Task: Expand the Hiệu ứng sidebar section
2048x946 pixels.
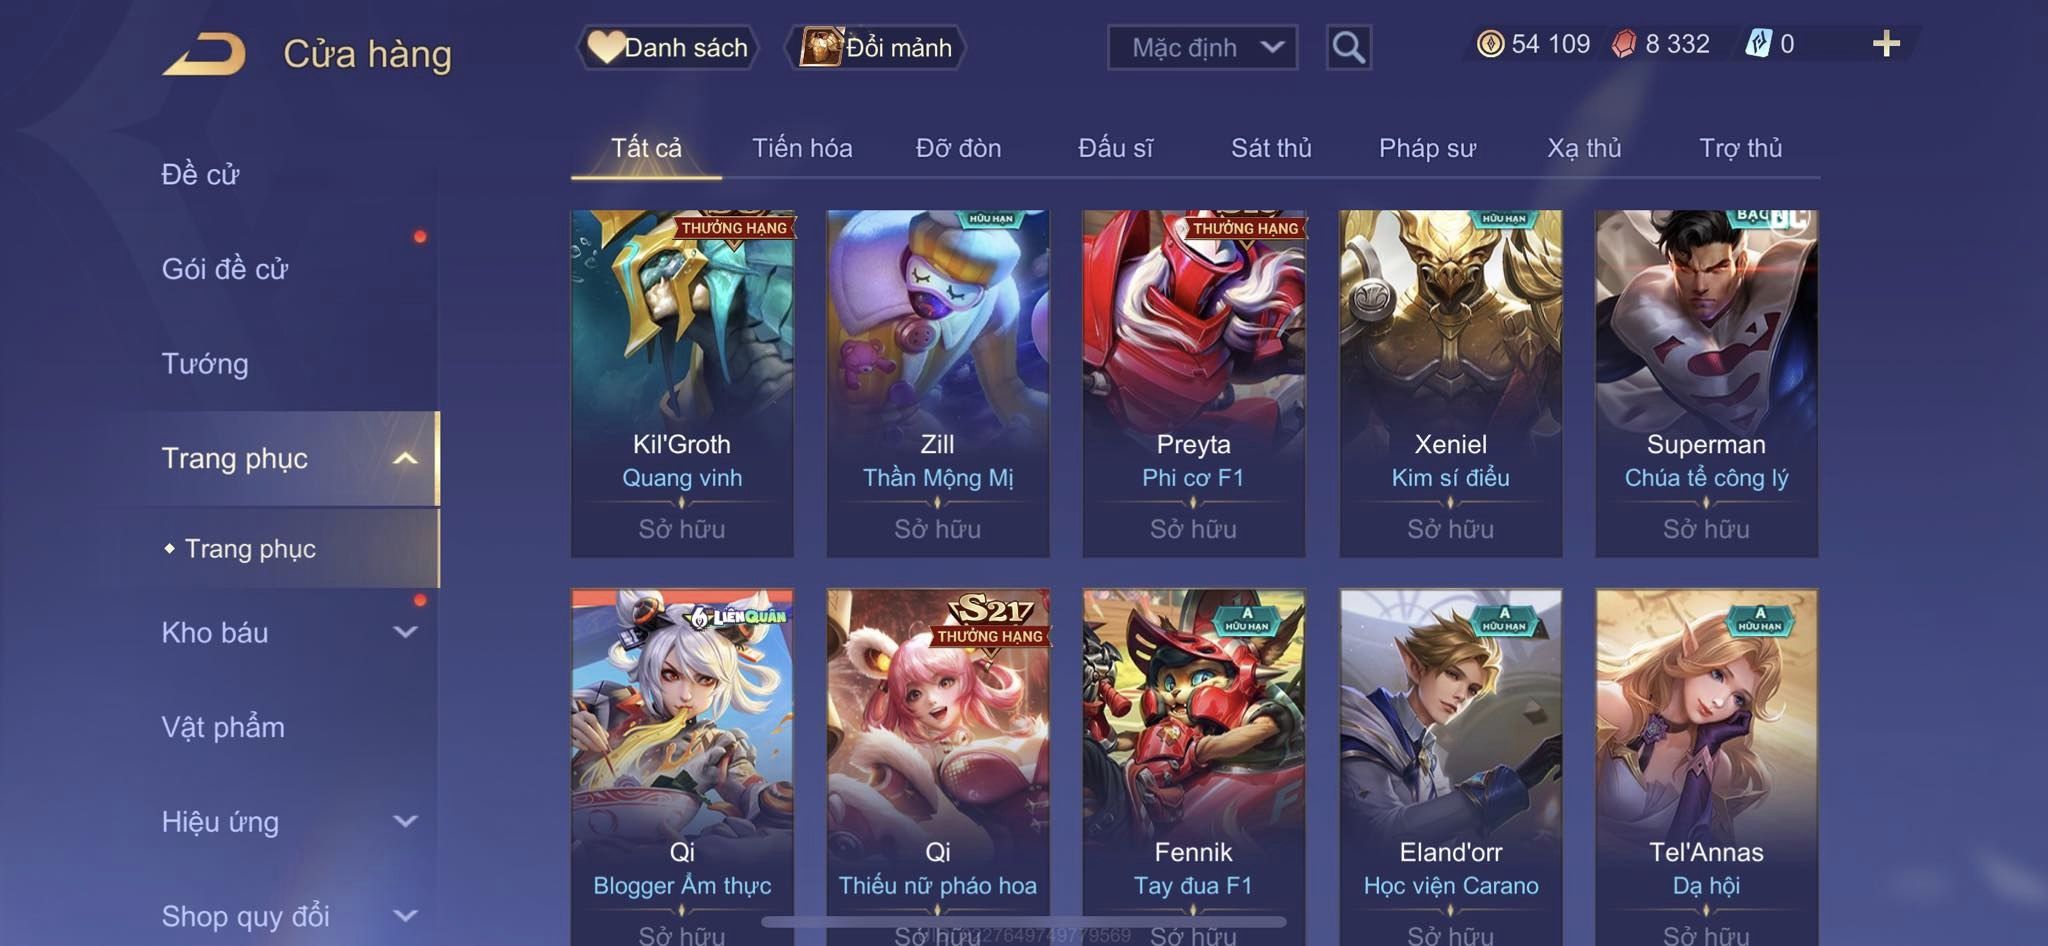Action: (x=404, y=822)
